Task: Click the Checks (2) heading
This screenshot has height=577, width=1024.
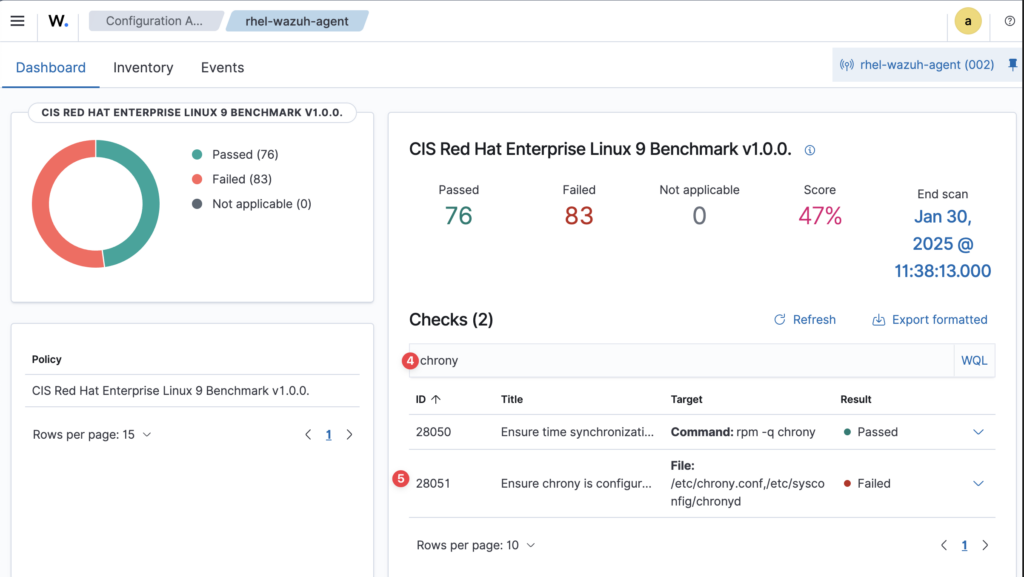Action: 451,320
